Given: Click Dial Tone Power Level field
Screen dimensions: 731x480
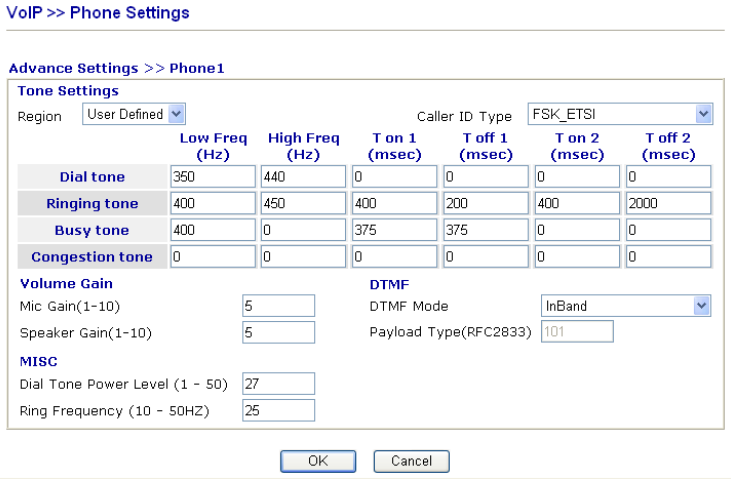Looking at the screenshot, I should tap(279, 384).
